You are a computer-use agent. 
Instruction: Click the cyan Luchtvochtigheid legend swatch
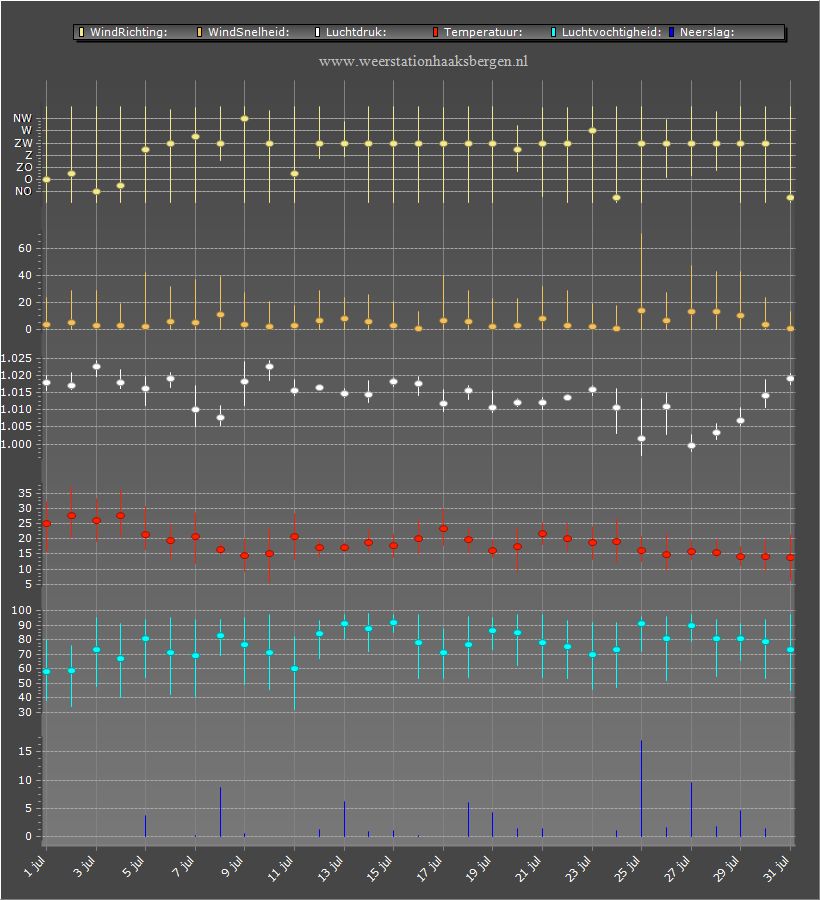coord(554,32)
